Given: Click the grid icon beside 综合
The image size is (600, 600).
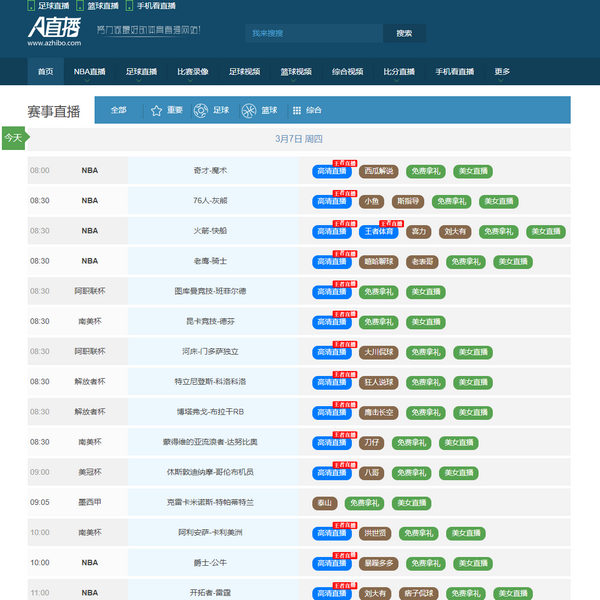Looking at the screenshot, I should click(296, 110).
